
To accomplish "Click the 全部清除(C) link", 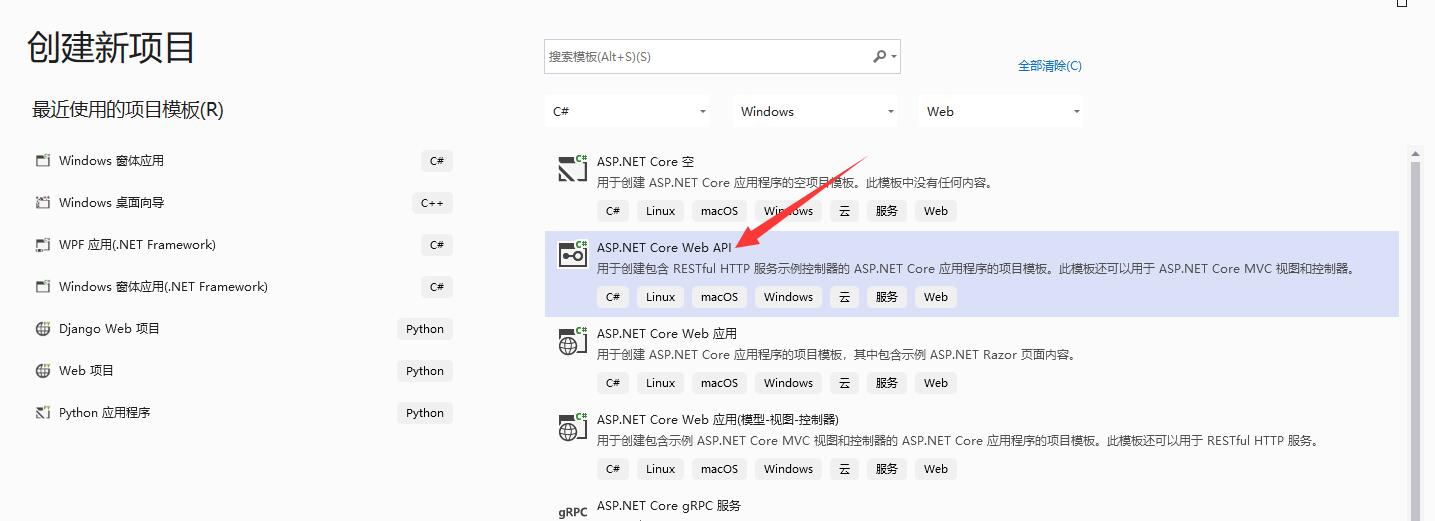I will (1050, 66).
